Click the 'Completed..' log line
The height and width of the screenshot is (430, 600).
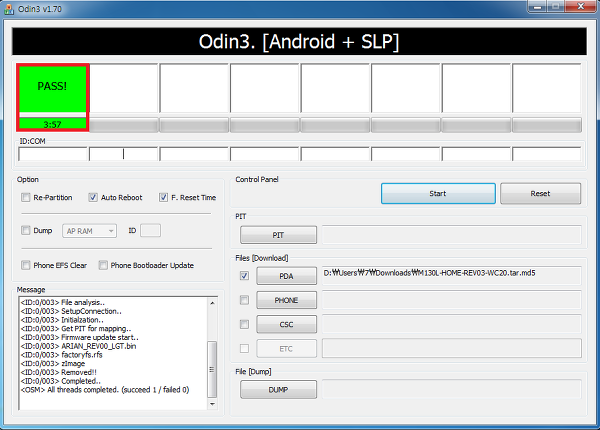(x=61, y=381)
